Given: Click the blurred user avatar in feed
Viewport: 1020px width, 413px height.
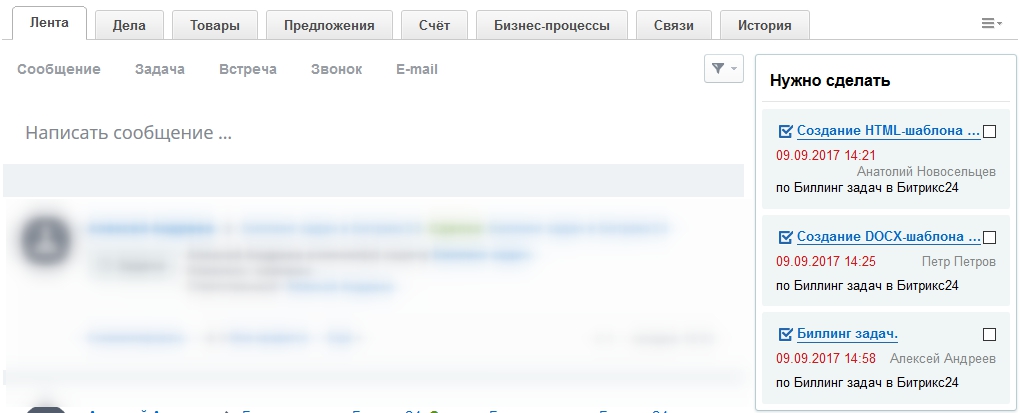Looking at the screenshot, I should tap(46, 240).
